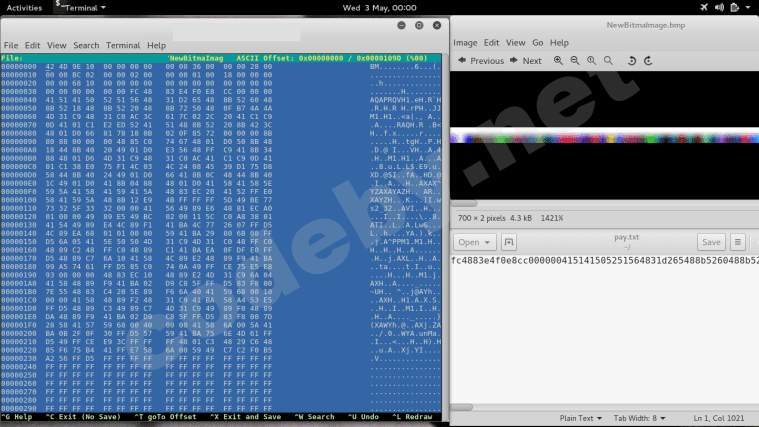Open the Terminal window's View menu
The image size is (759, 427).
point(57,45)
